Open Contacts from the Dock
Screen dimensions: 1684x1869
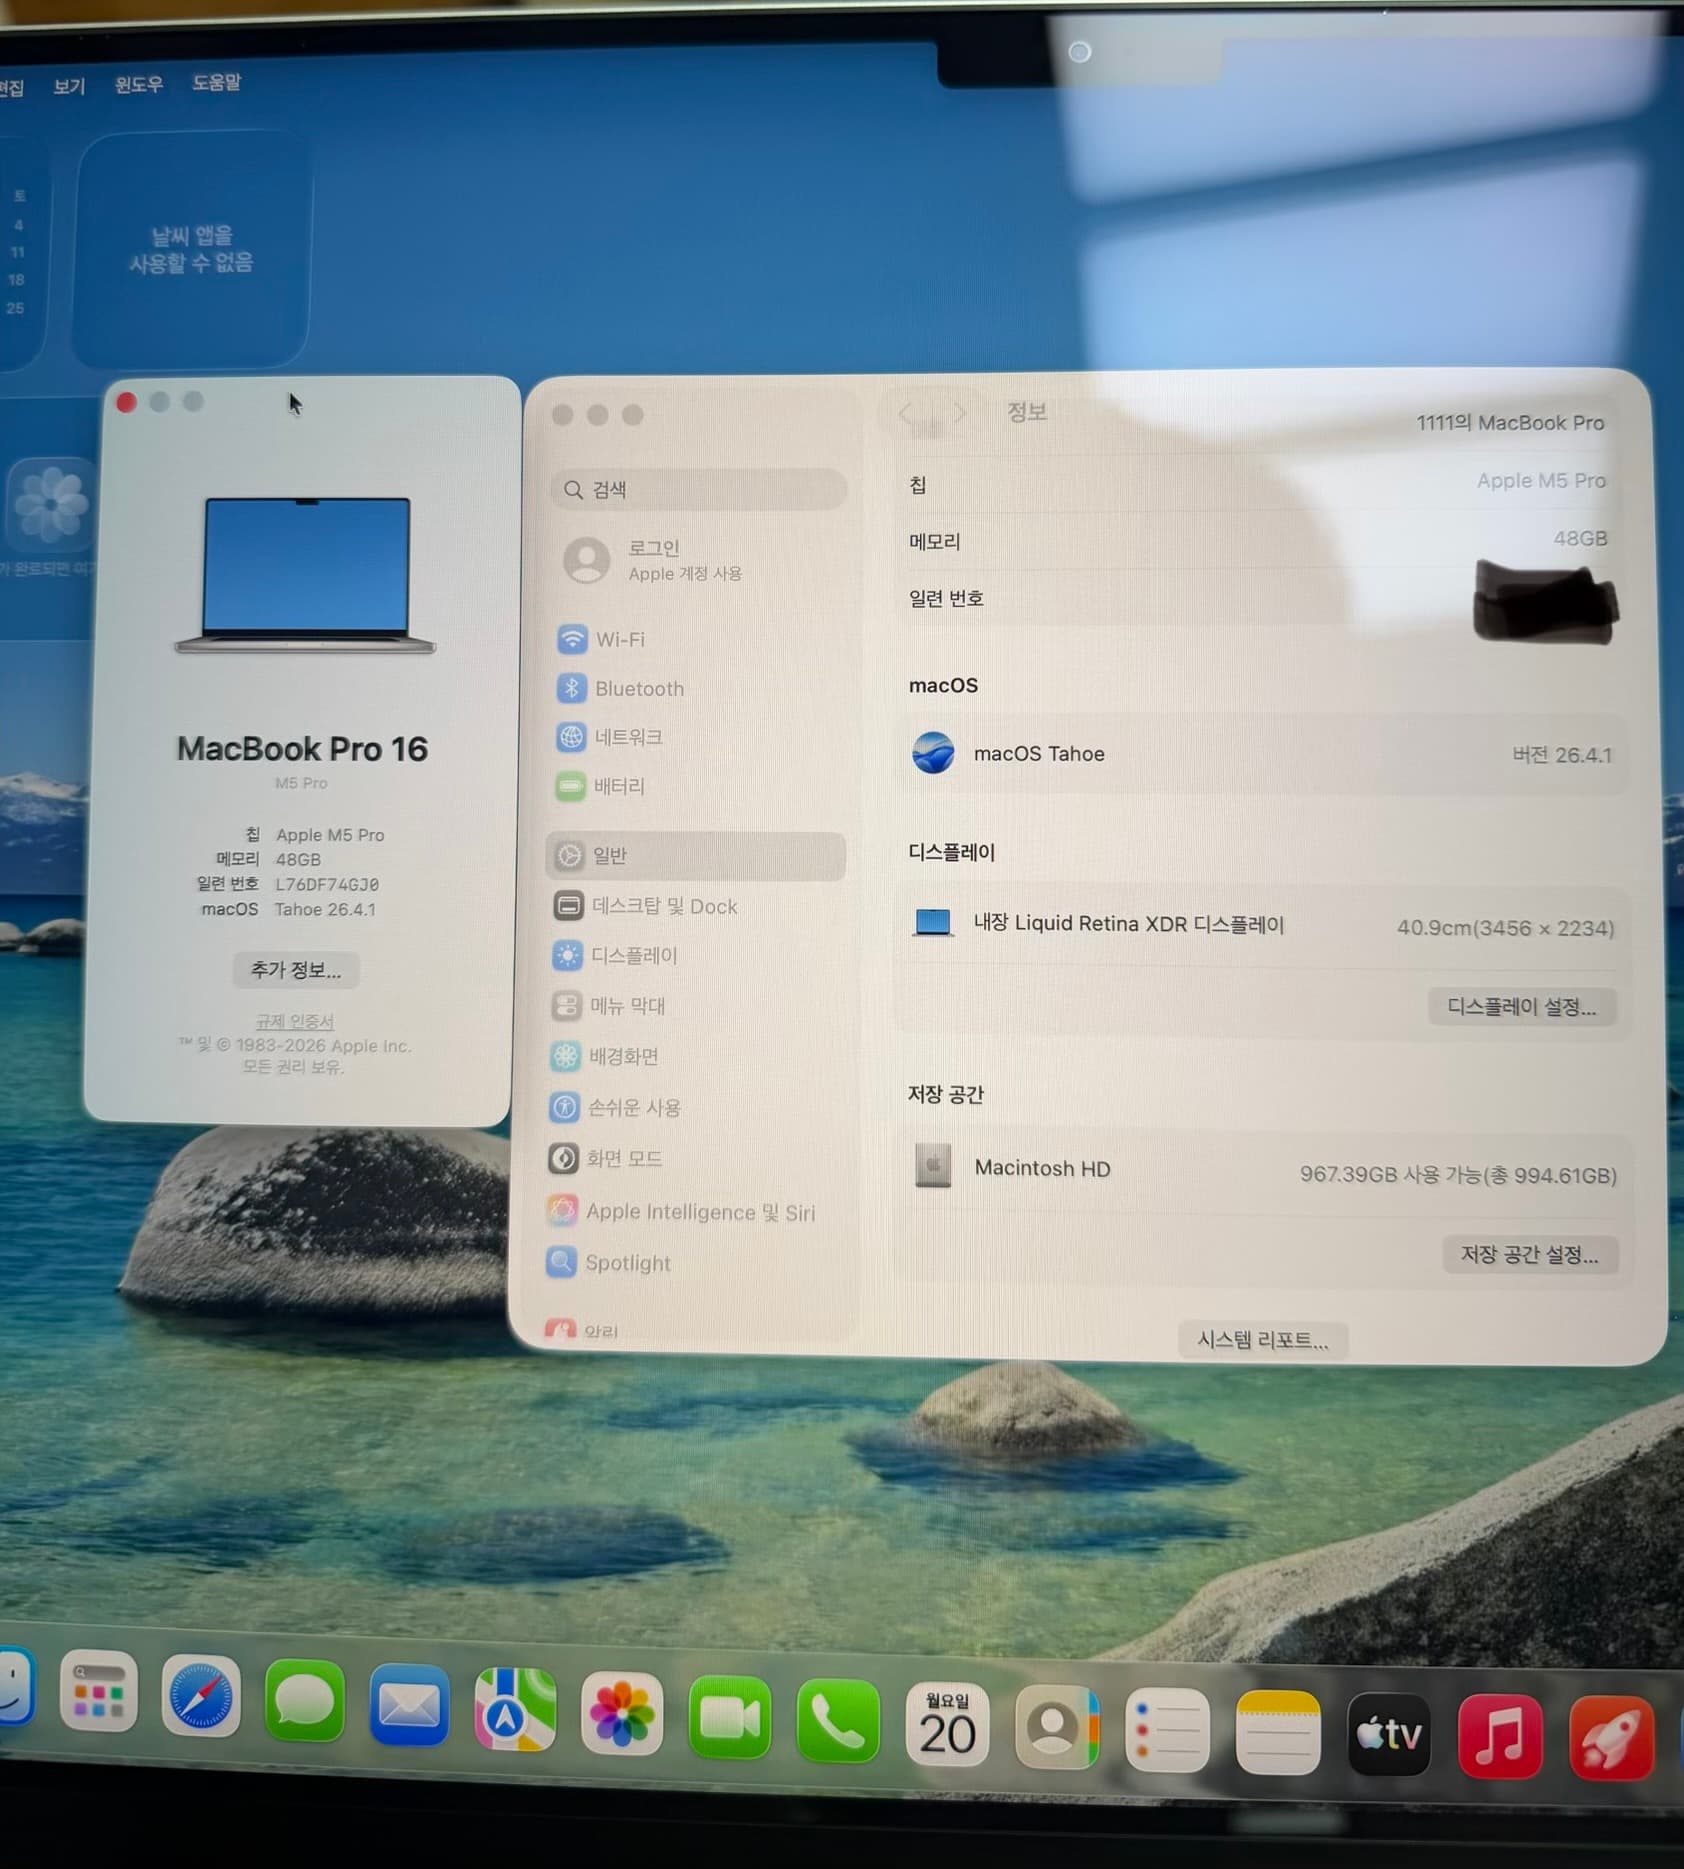tap(1057, 1728)
